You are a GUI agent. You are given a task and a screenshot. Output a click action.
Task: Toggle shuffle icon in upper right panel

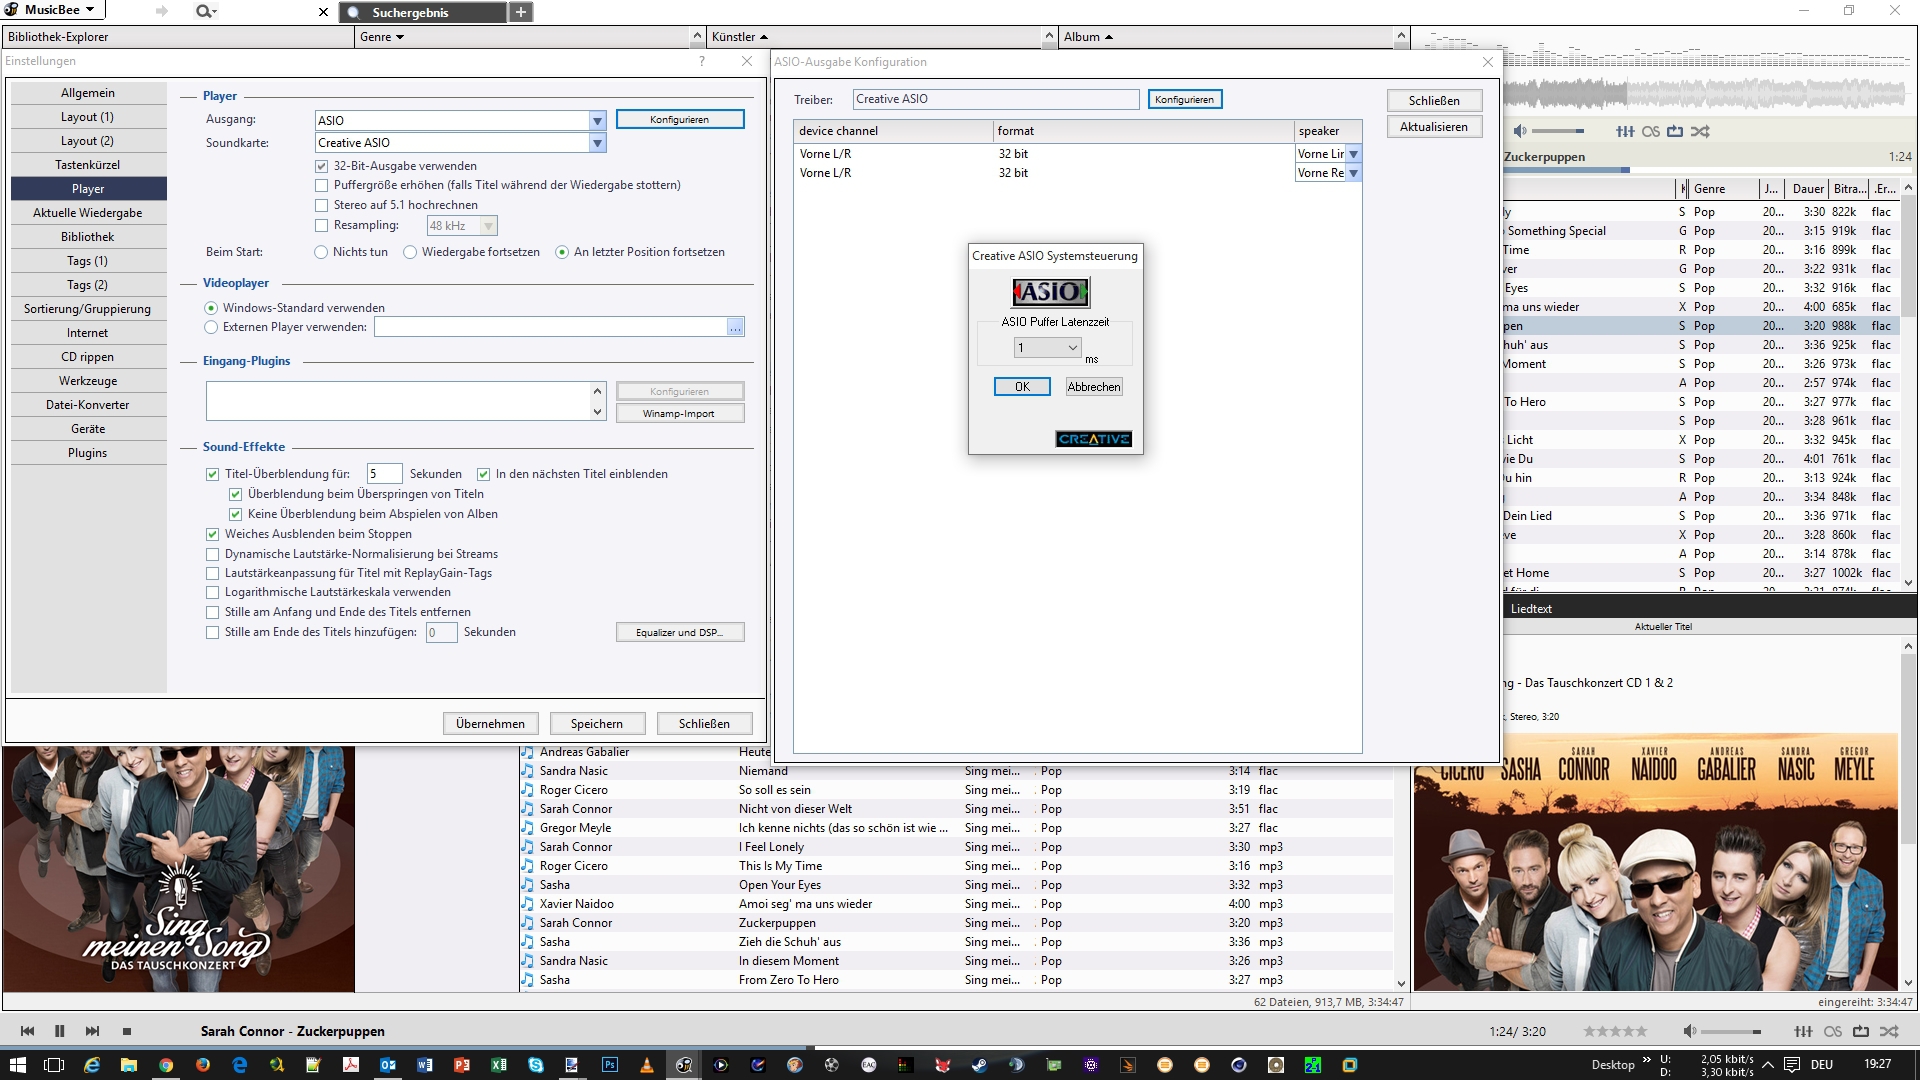click(1700, 131)
